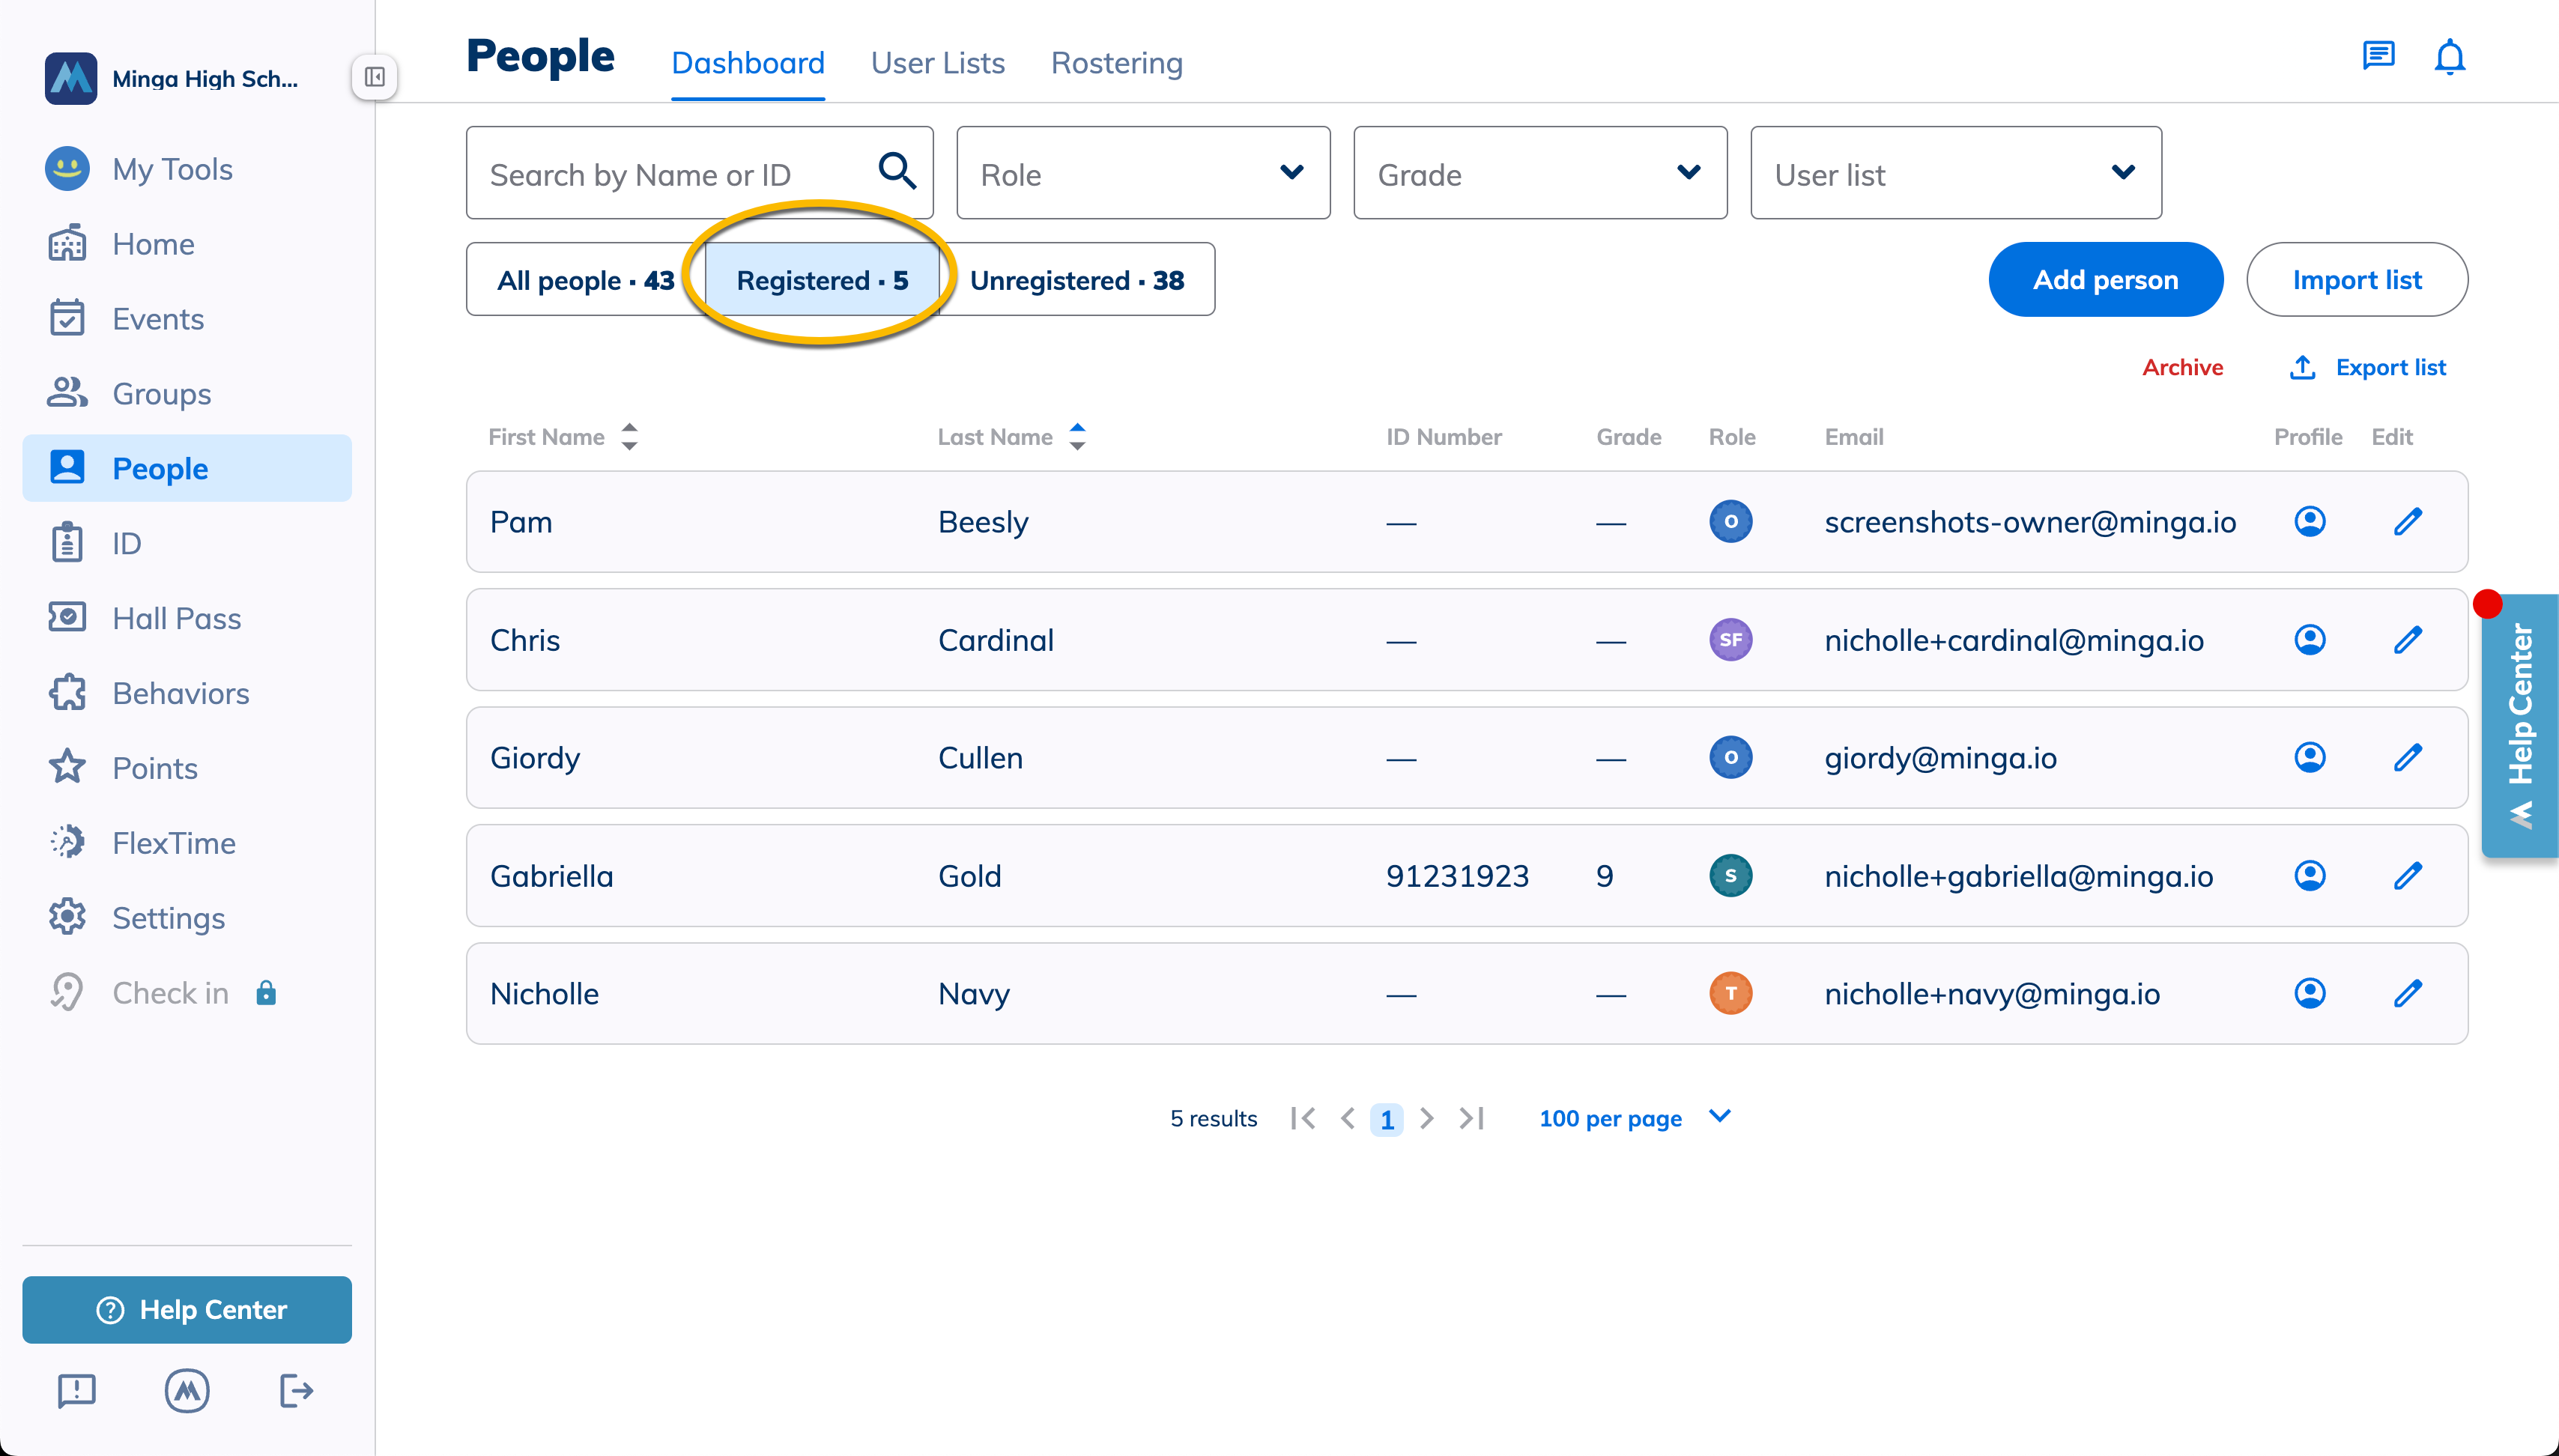This screenshot has width=2559, height=1456.
Task: Click the Minga High School logo
Action: (71, 78)
